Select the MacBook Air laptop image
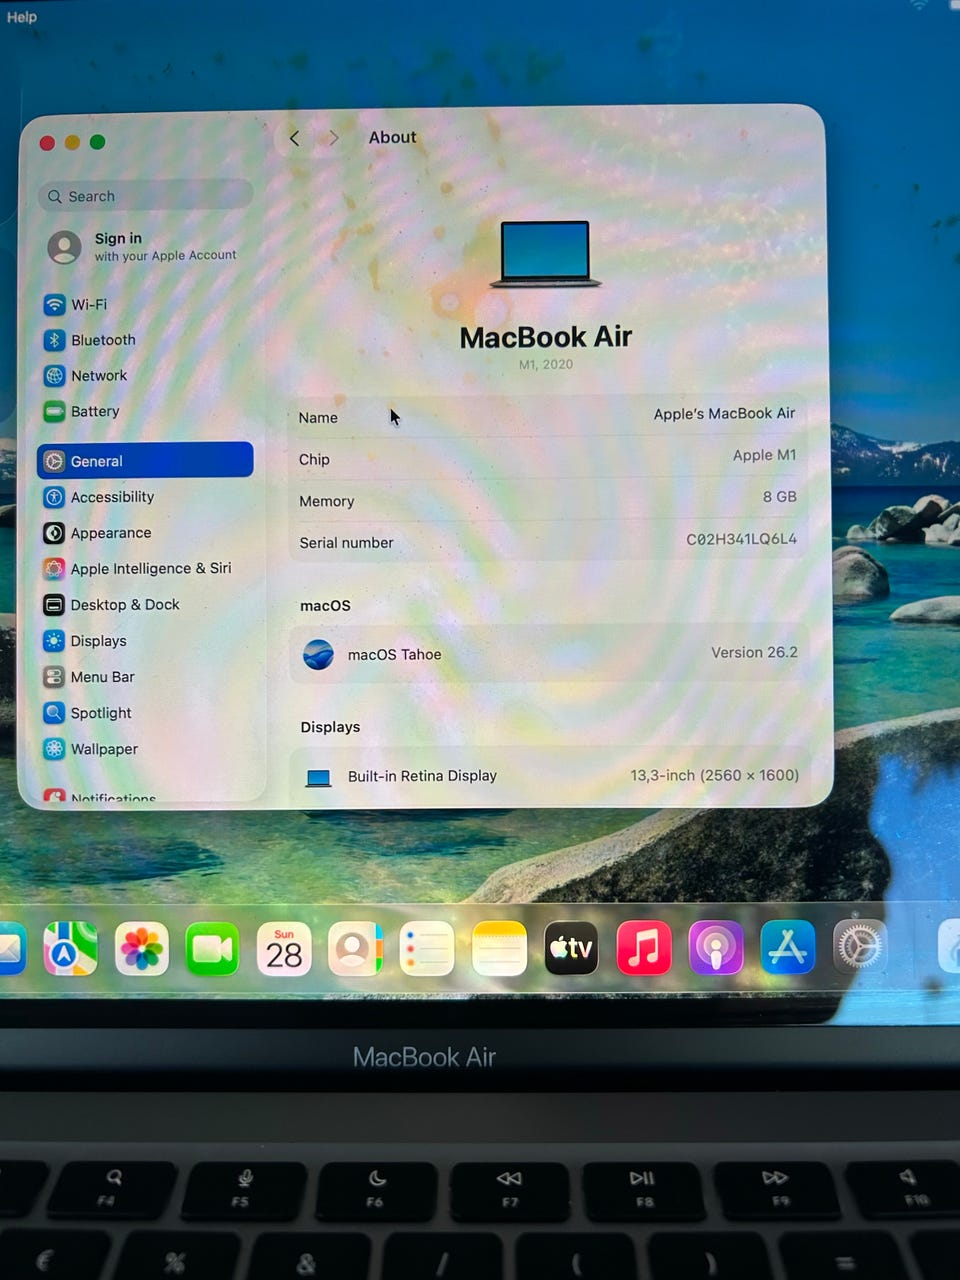 (545, 255)
